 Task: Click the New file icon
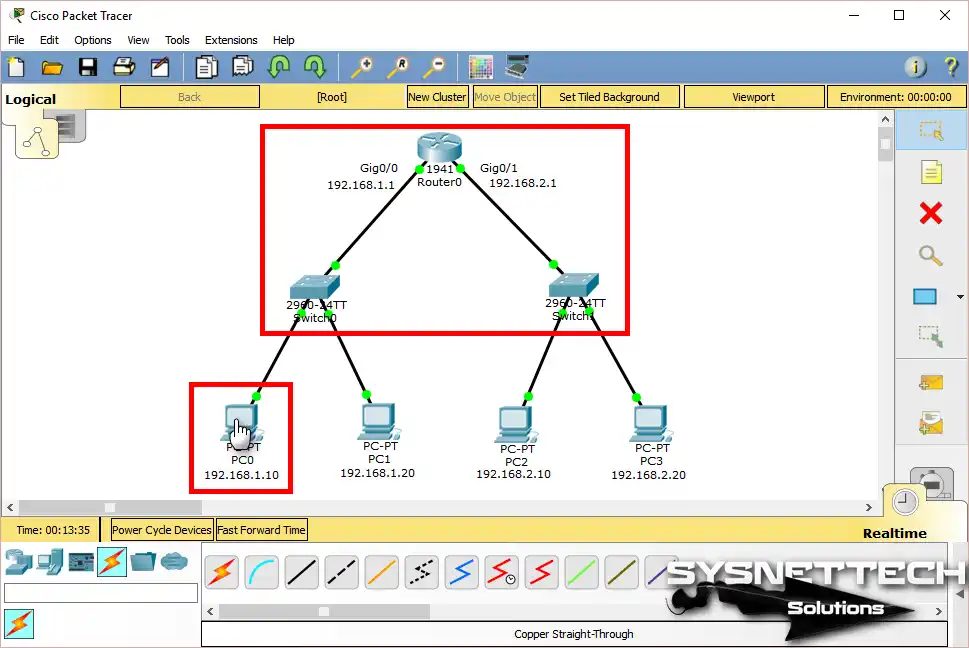pyautogui.click(x=16, y=67)
